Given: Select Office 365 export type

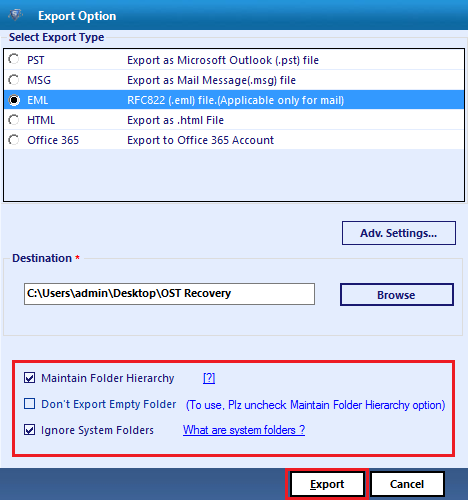Looking at the screenshot, I should [x=14, y=140].
